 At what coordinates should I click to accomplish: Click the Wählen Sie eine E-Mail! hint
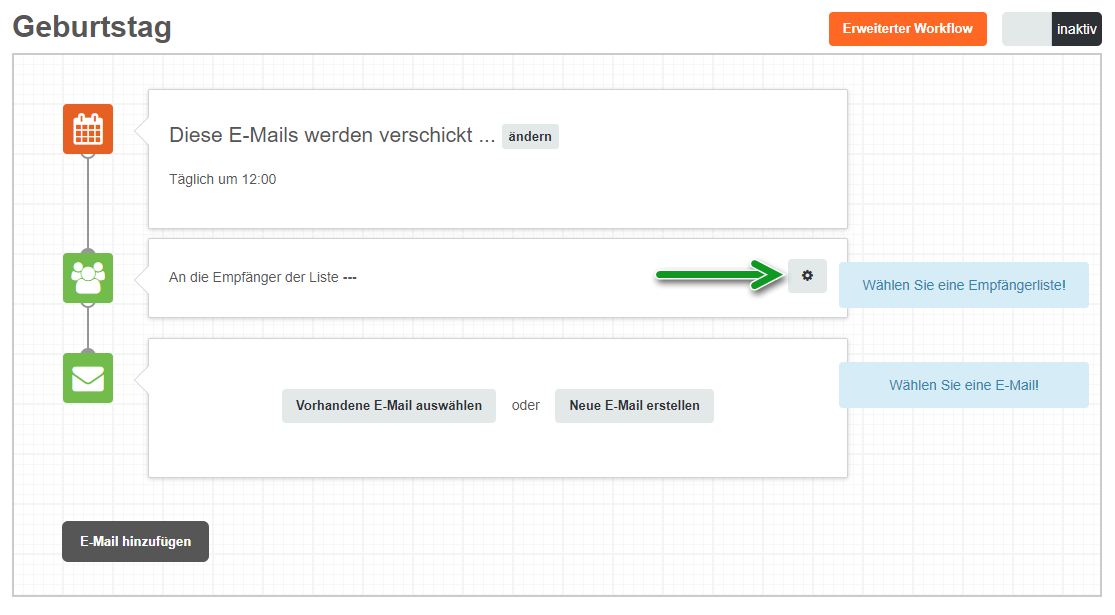(964, 385)
